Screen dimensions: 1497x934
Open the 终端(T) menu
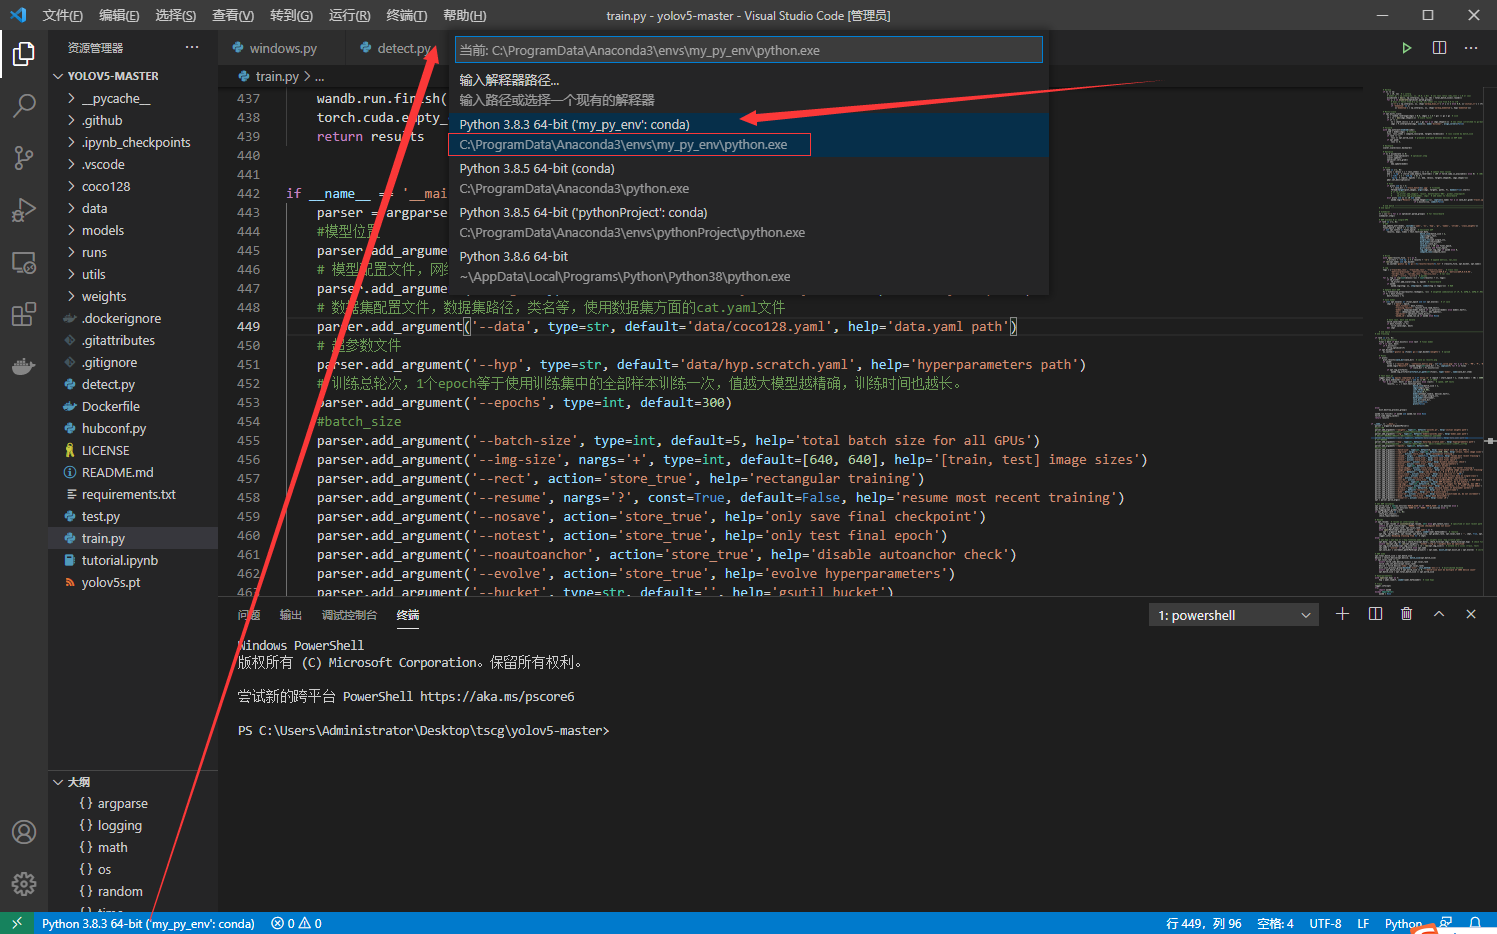[x=406, y=15]
